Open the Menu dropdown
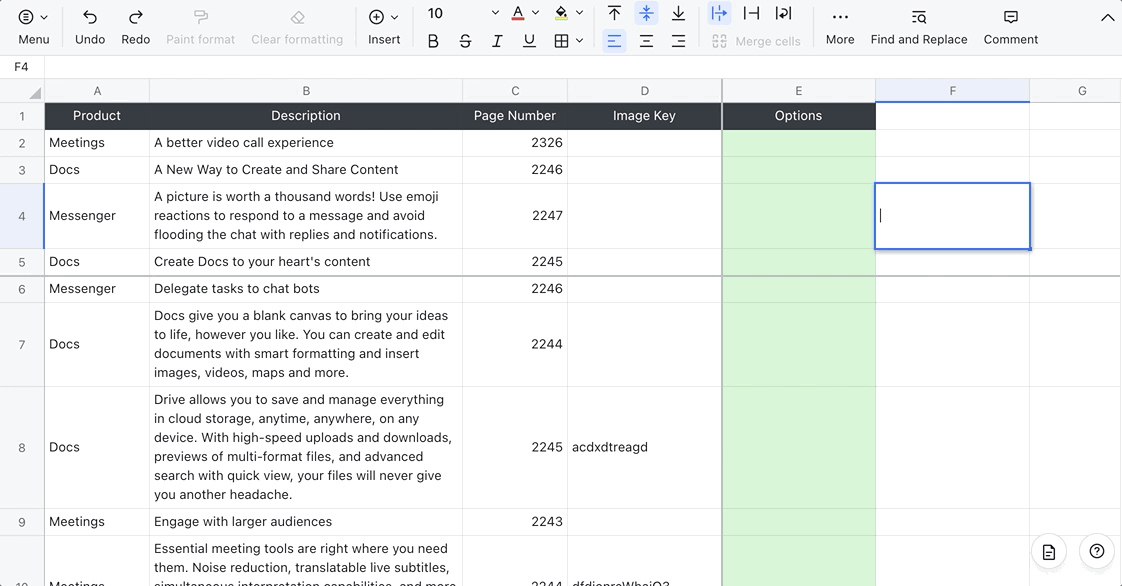The width and height of the screenshot is (1122, 586). pyautogui.click(x=33, y=26)
